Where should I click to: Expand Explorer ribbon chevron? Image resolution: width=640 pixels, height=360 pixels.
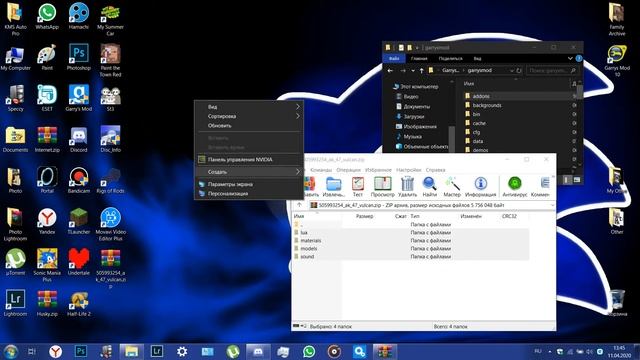tap(570, 59)
